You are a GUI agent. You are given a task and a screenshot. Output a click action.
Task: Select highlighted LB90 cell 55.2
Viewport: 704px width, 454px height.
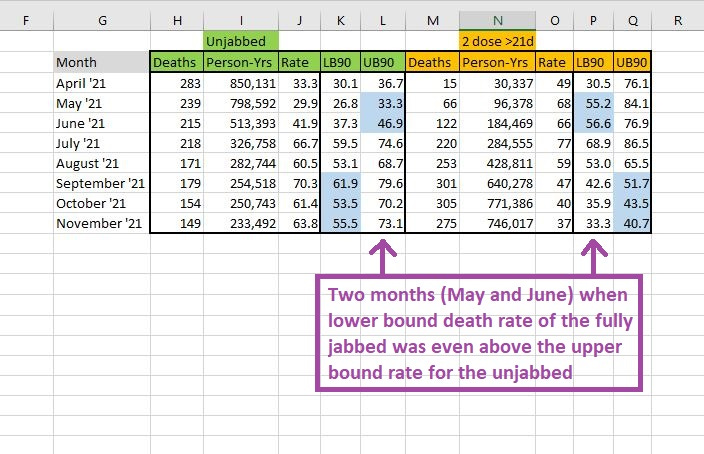pos(593,103)
